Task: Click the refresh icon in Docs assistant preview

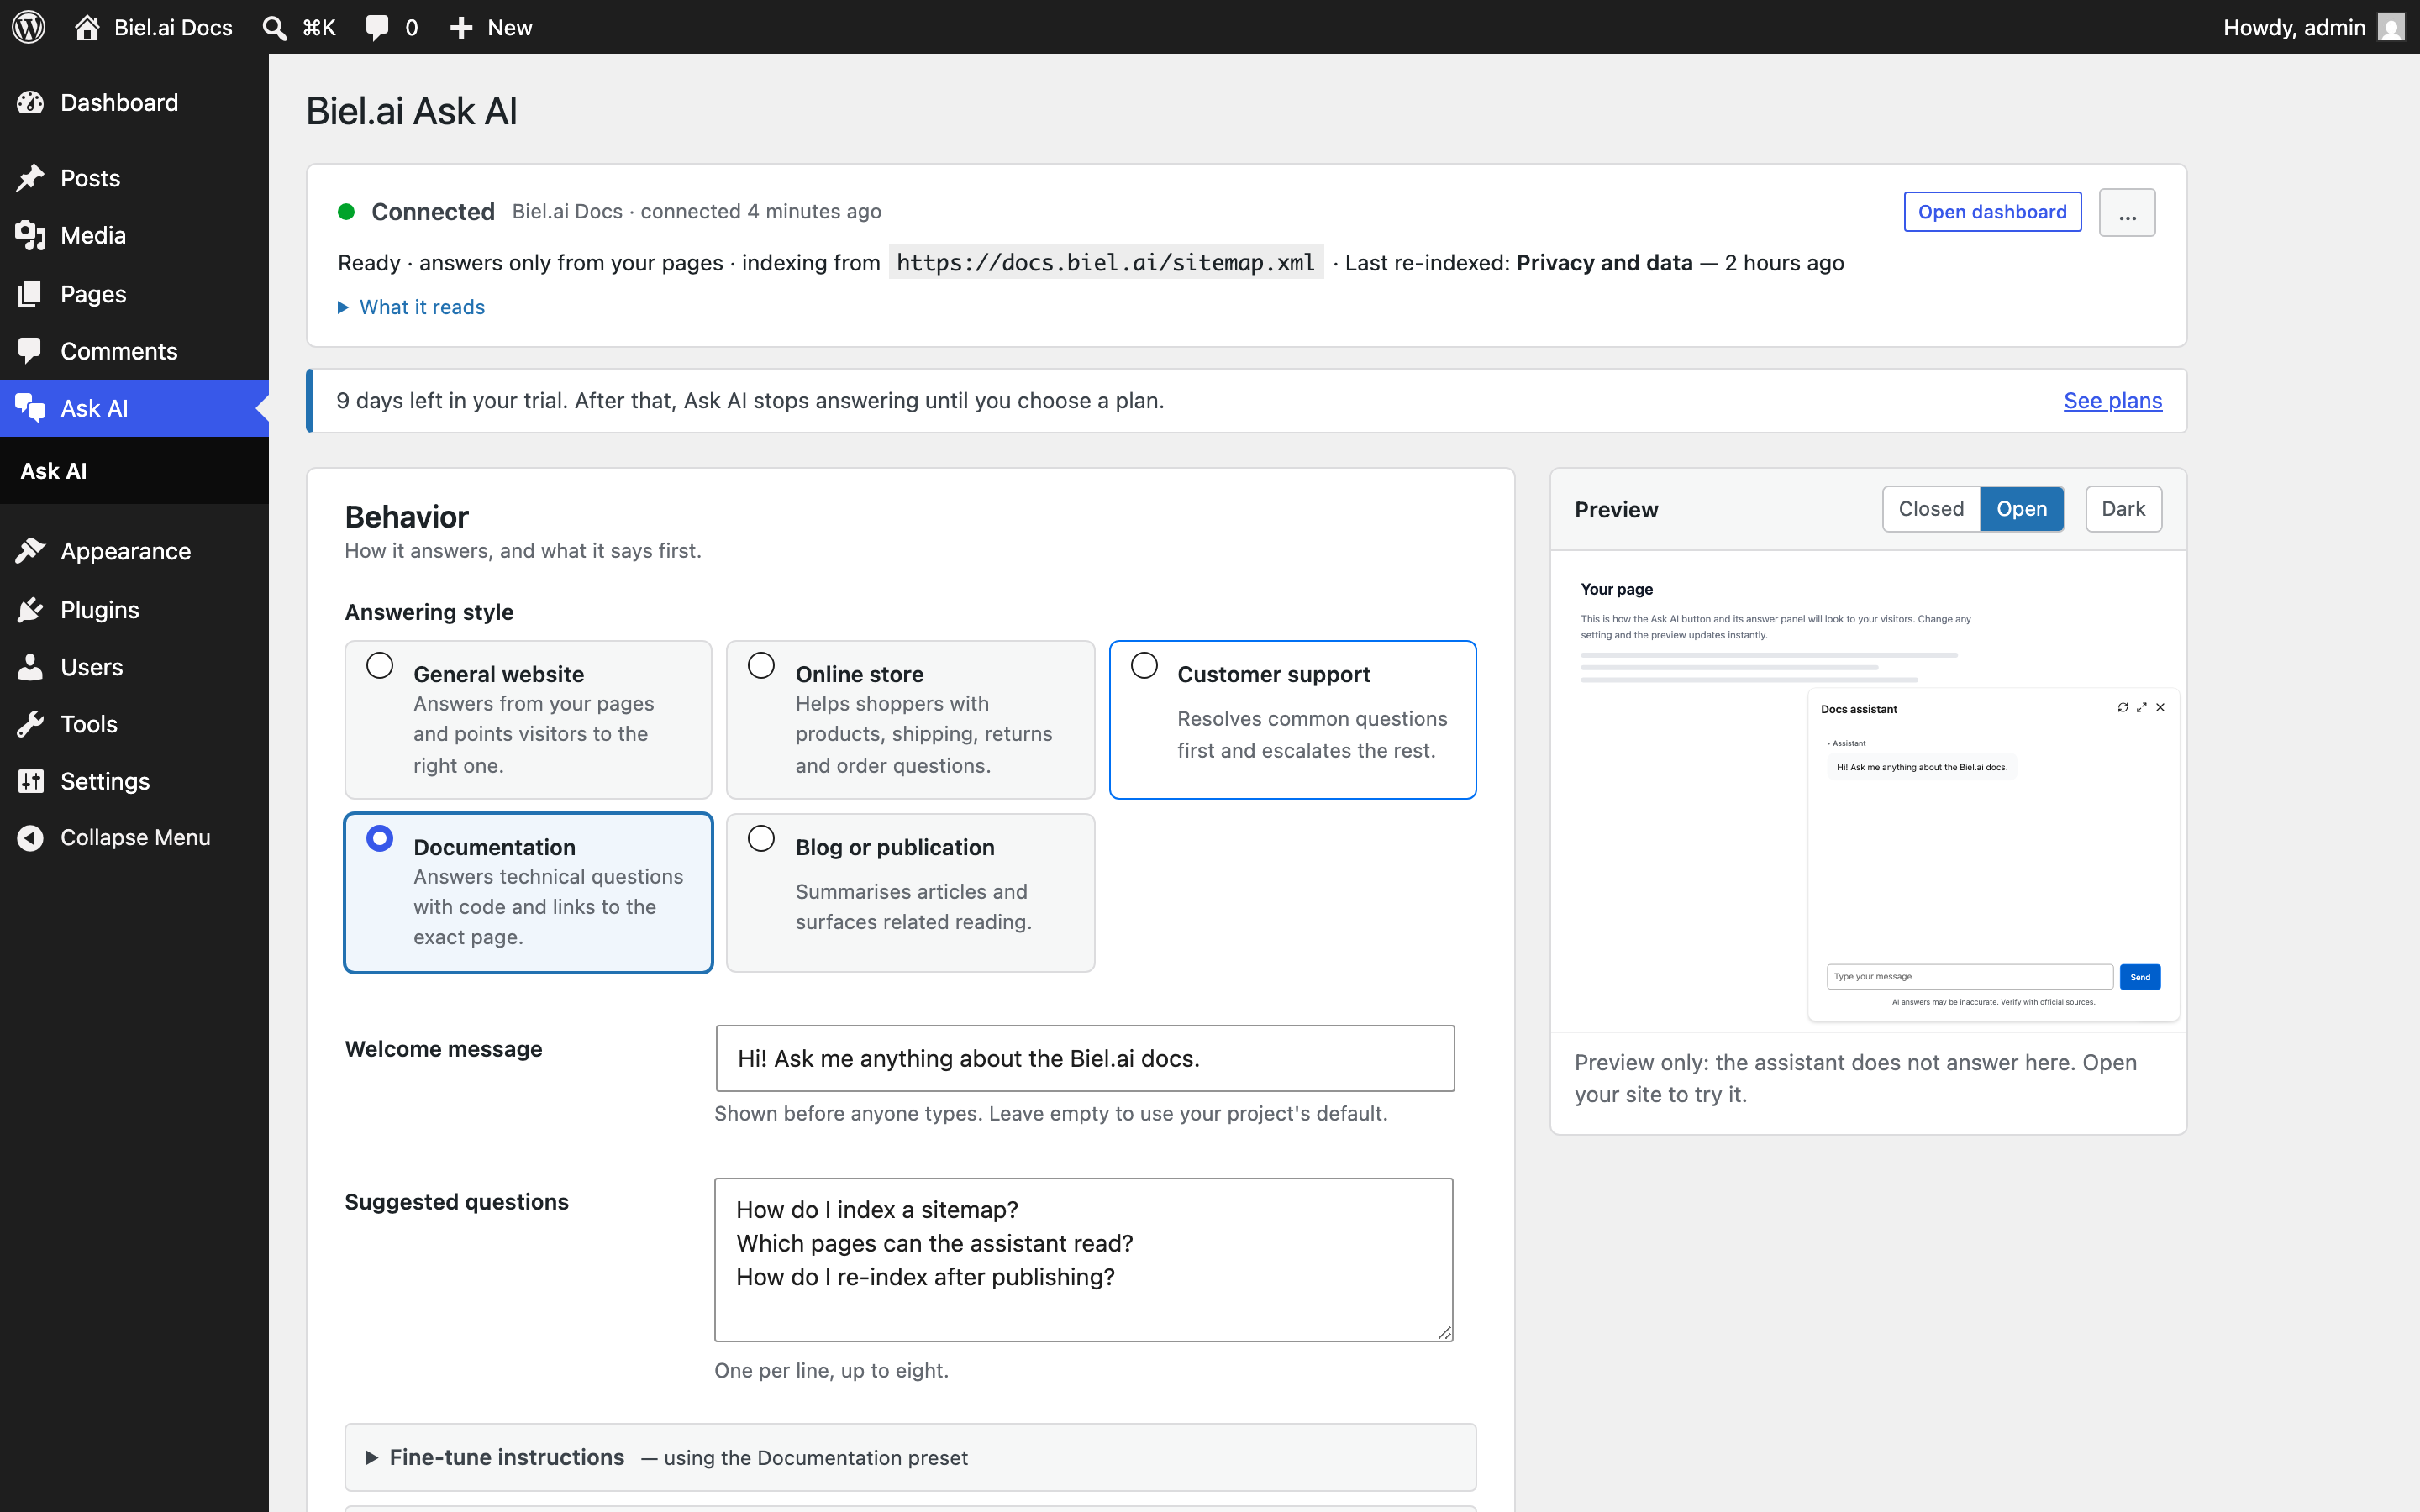Action: [2122, 707]
